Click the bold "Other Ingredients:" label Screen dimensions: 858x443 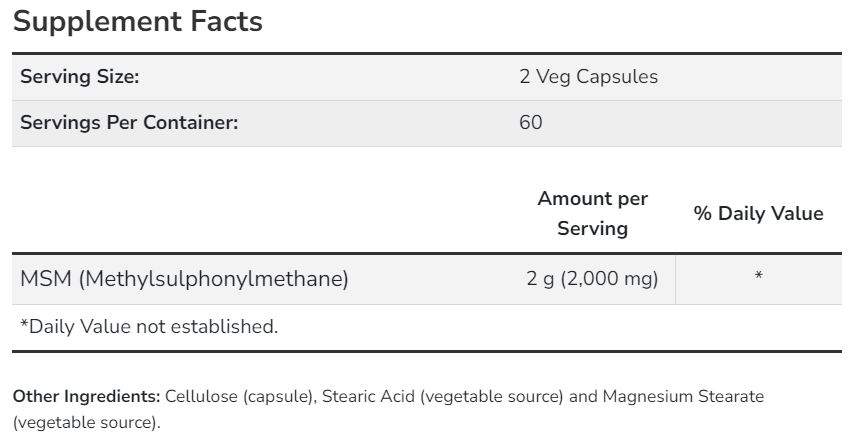[x=86, y=397]
